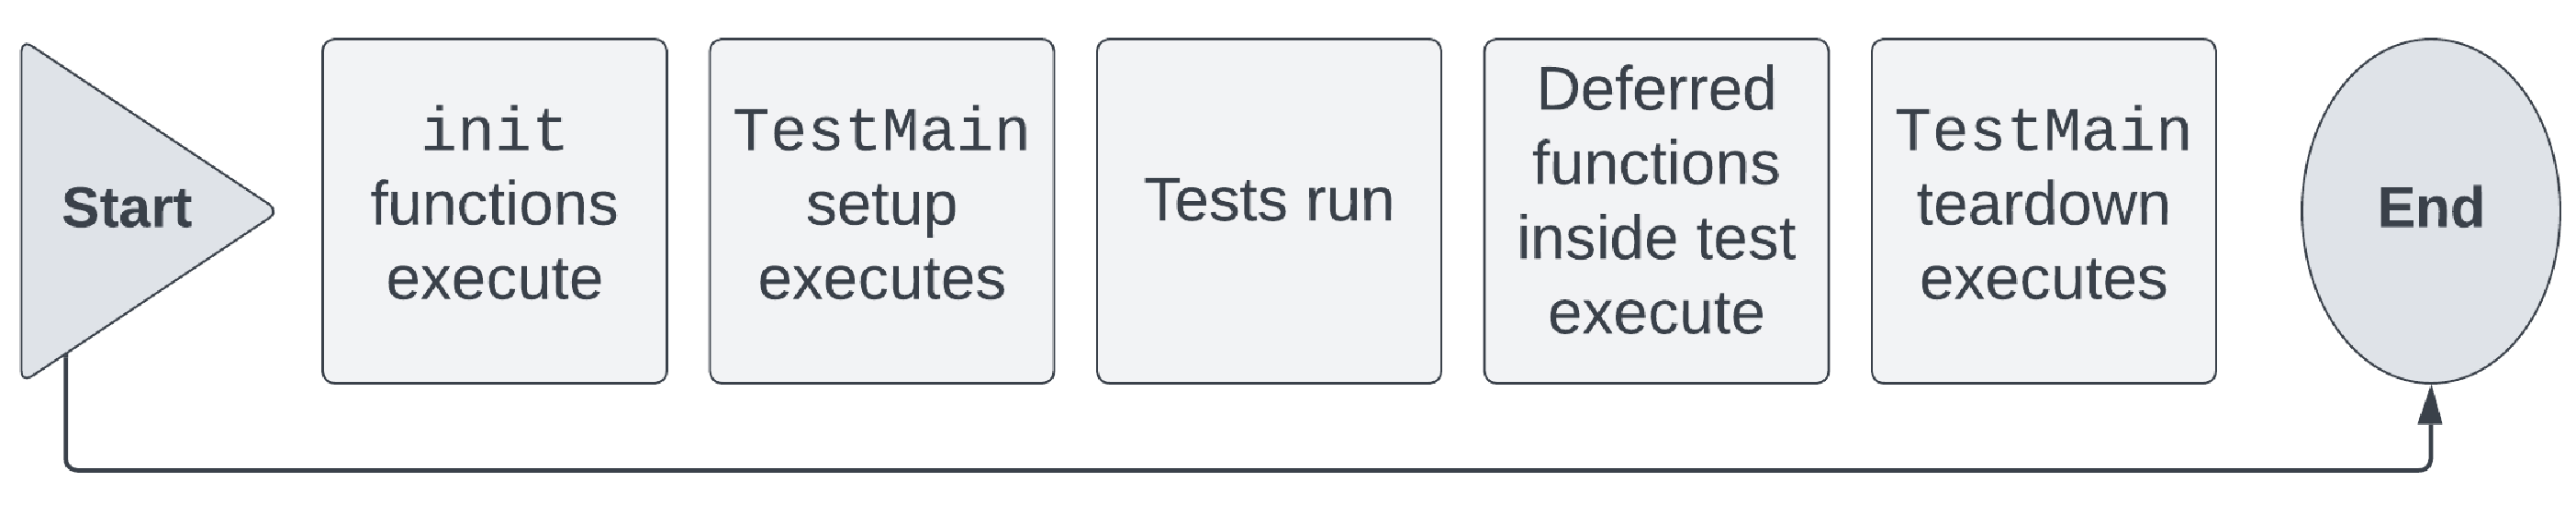This screenshot has height=515, width=2576.
Task: Click the word "teardown" in fifth box
Action: (x=2043, y=204)
